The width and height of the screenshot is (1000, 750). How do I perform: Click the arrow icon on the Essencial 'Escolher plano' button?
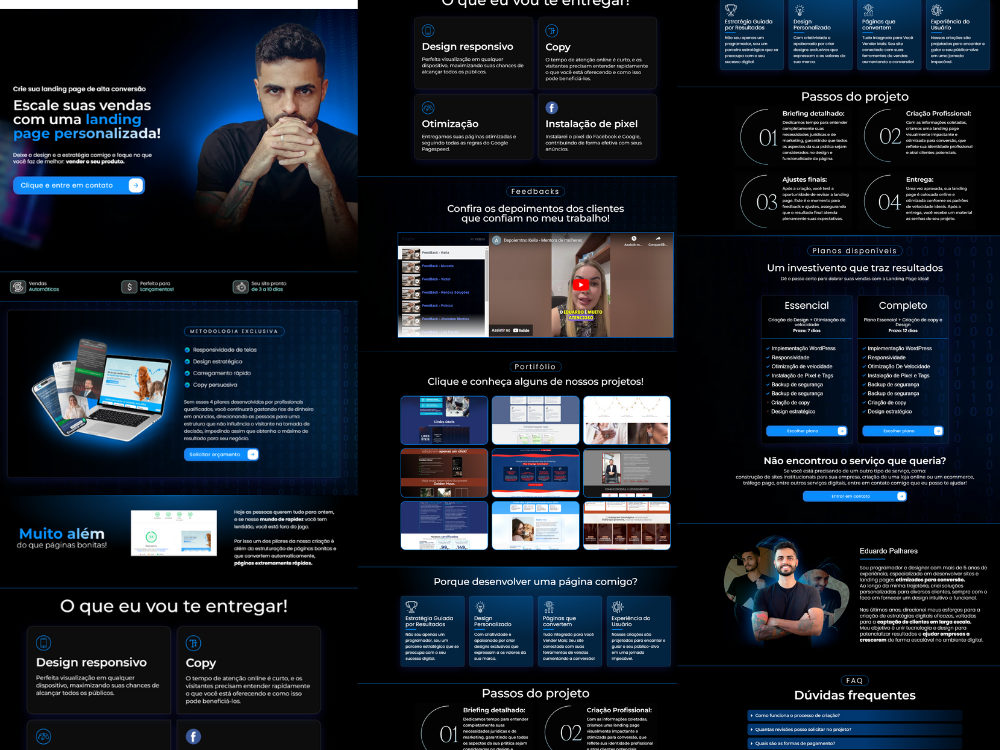pyautogui.click(x=842, y=431)
